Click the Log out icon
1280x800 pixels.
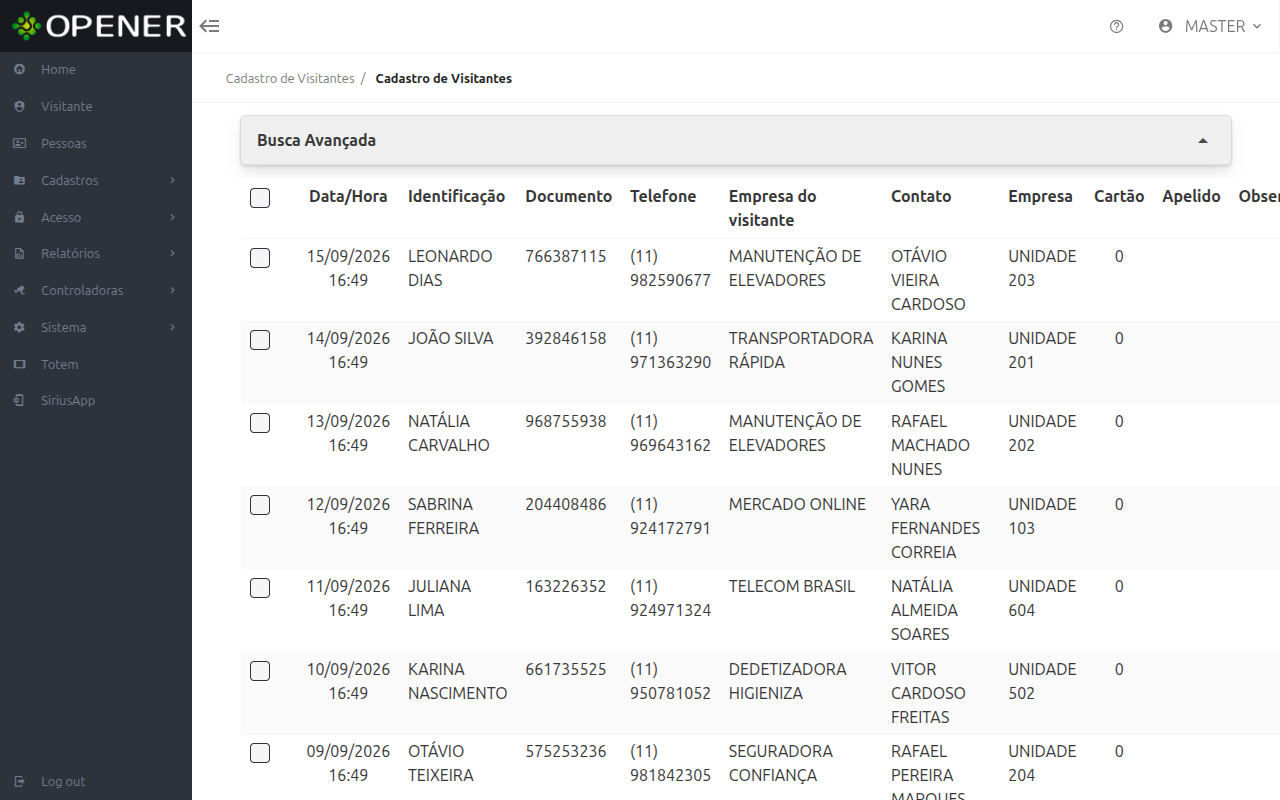click(x=19, y=781)
